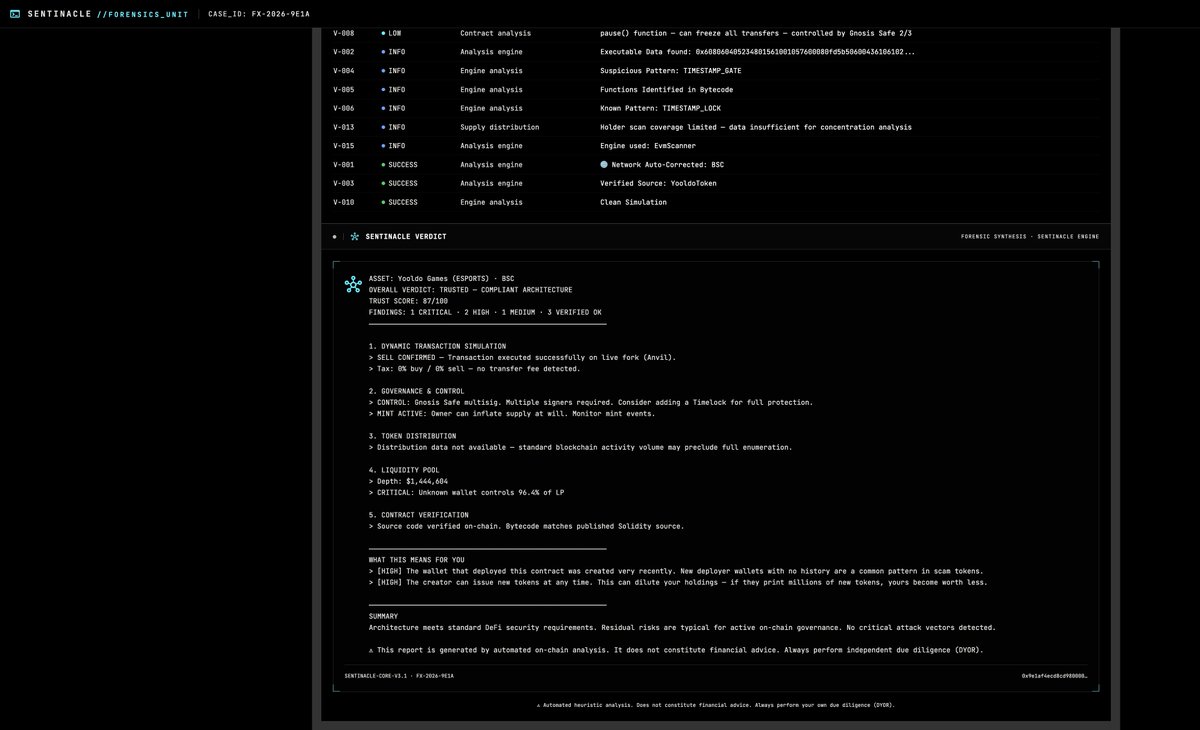Image resolution: width=1200 pixels, height=730 pixels.
Task: Click the network icon beside Verdict title
Action: [354, 237]
